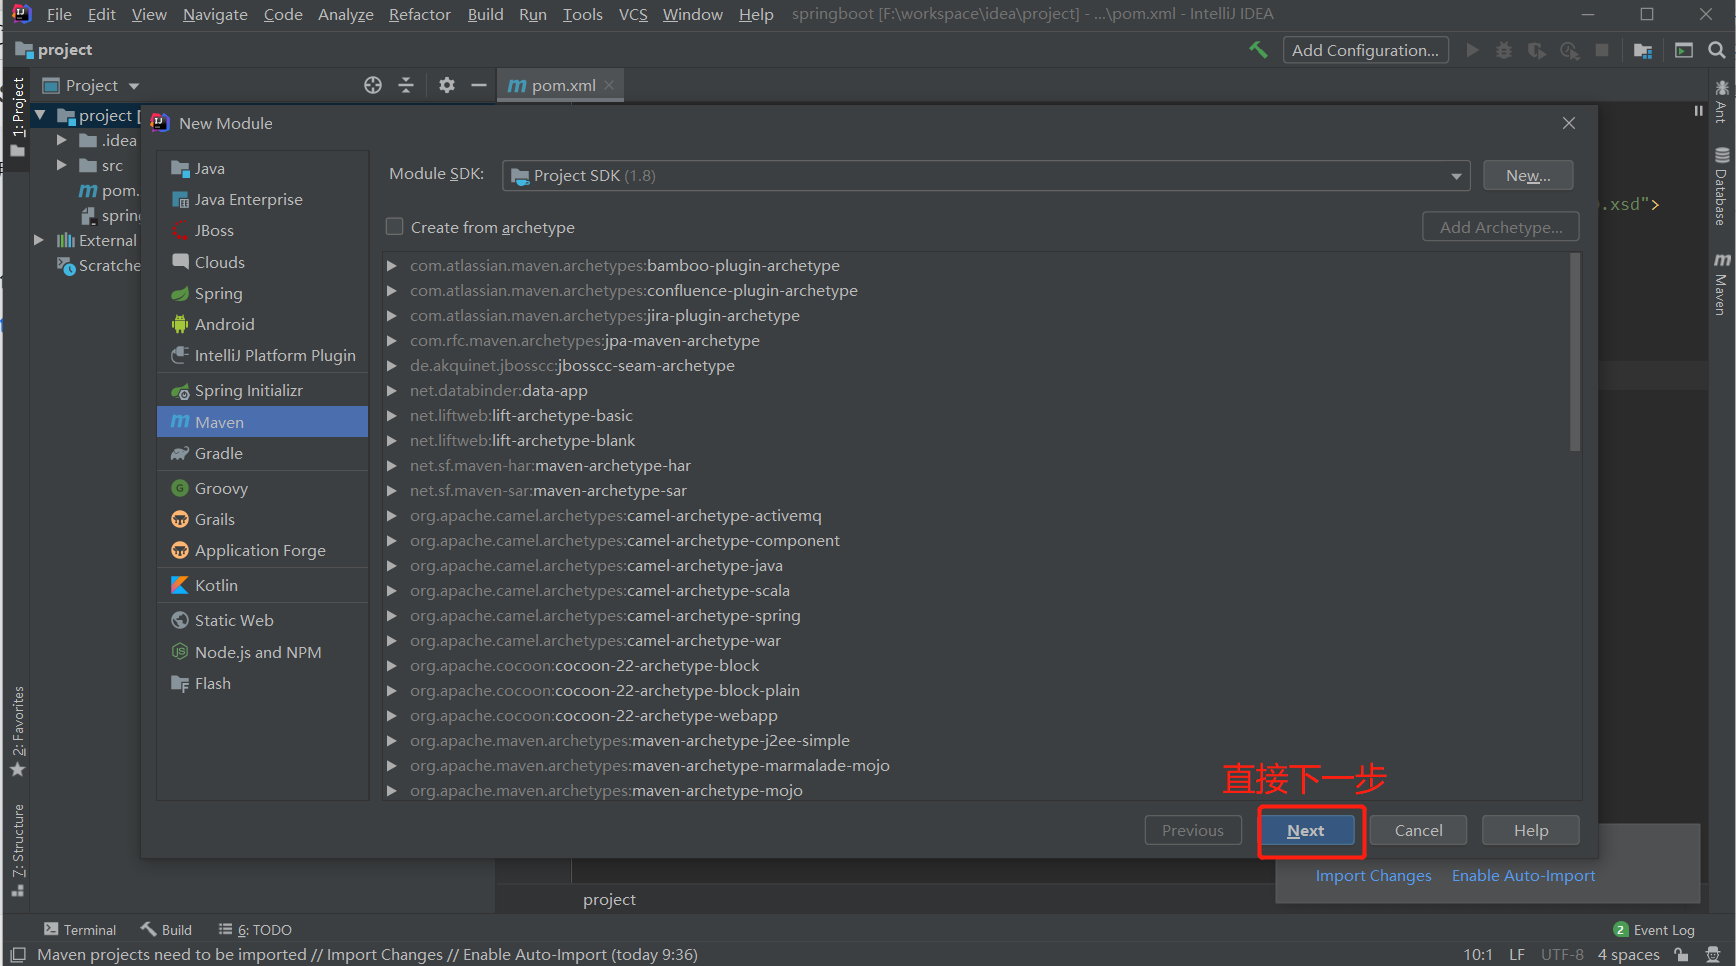Image resolution: width=1736 pixels, height=966 pixels.
Task: Select Java Enterprise module type
Action: [x=262, y=199]
